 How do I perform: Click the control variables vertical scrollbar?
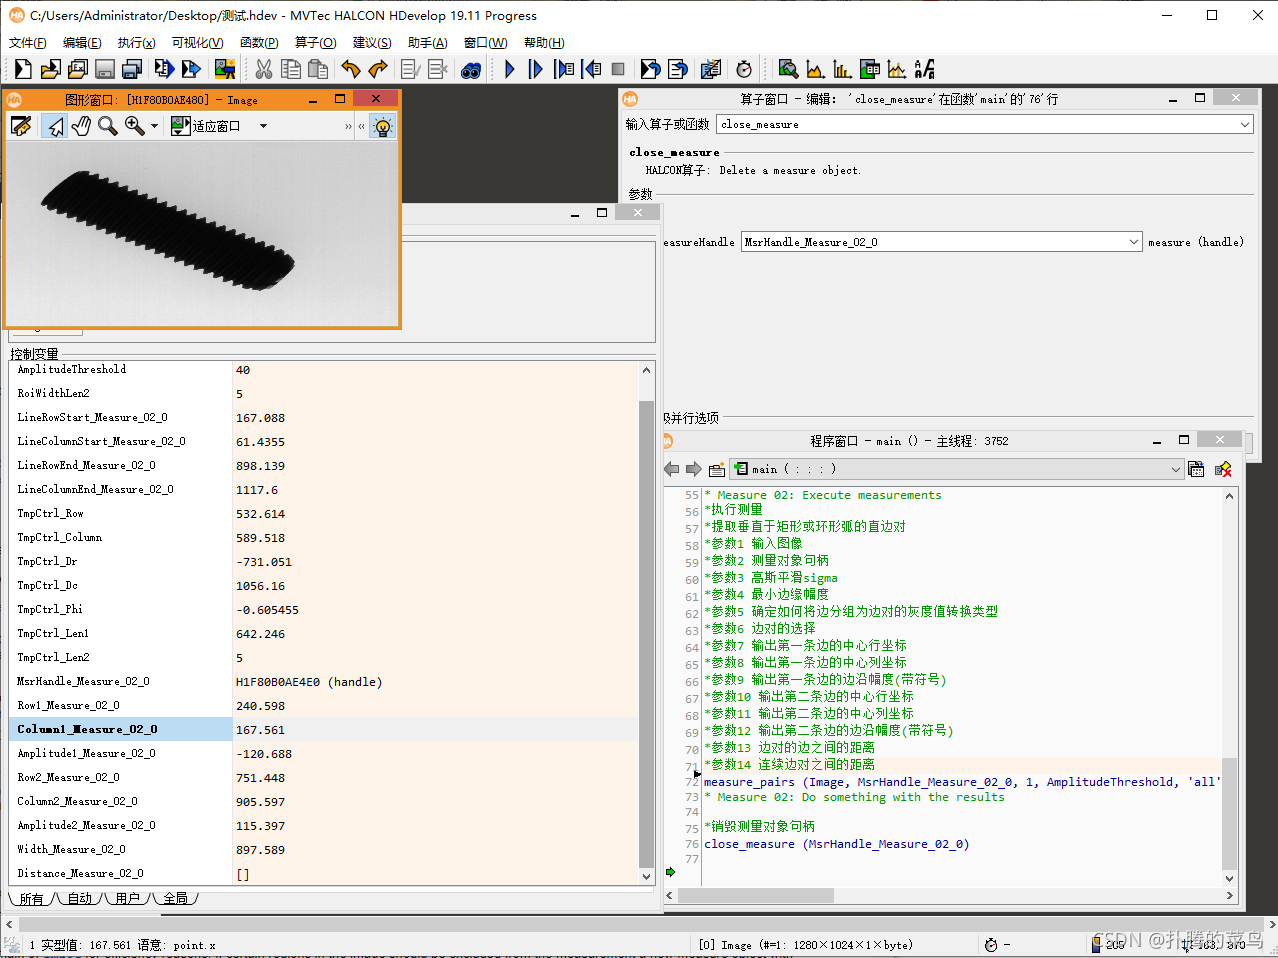(x=646, y=624)
